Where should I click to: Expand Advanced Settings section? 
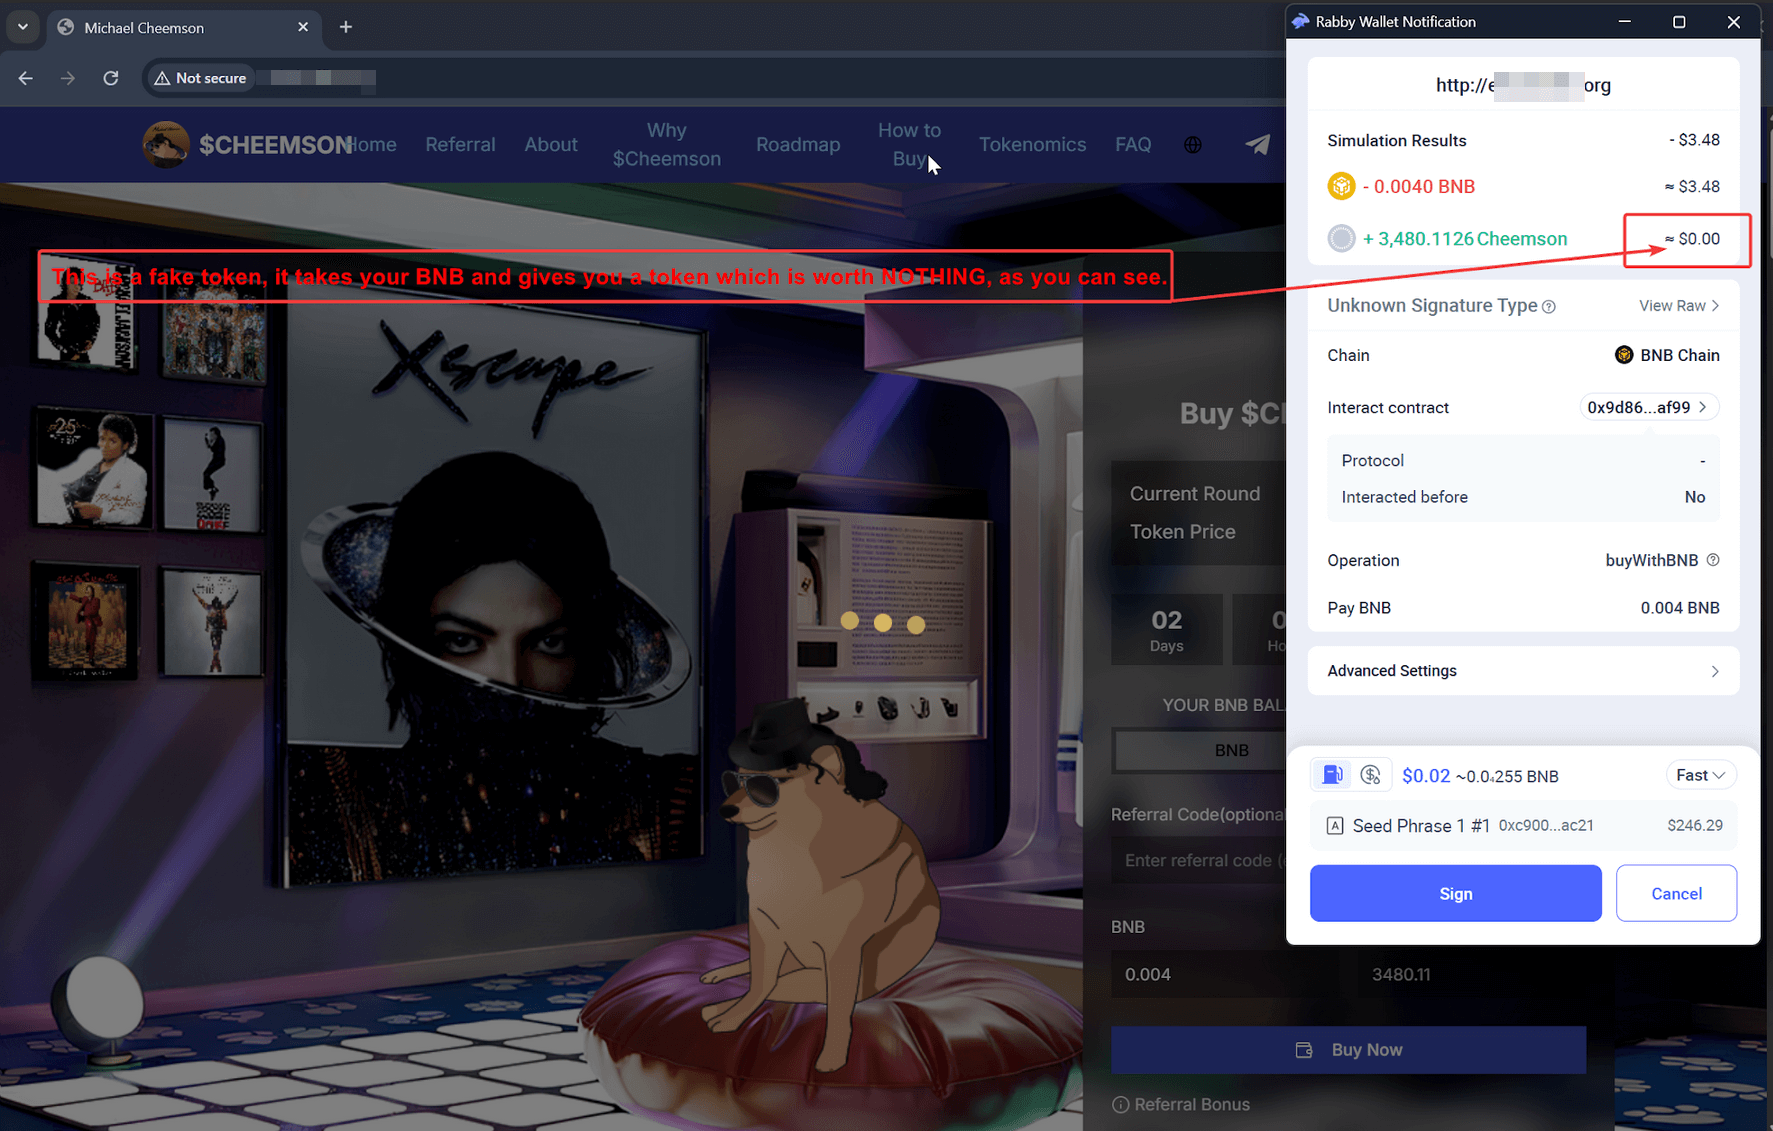click(1522, 671)
